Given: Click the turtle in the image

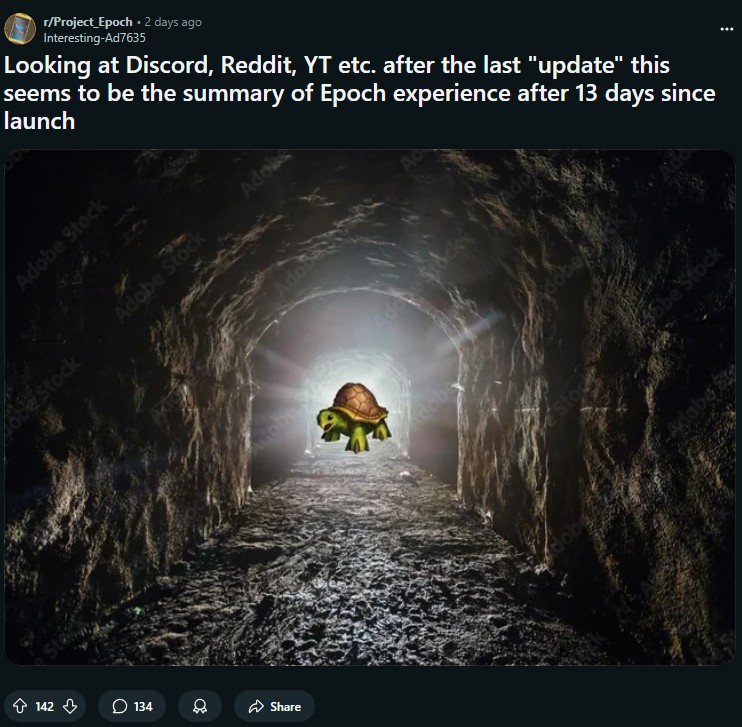Looking at the screenshot, I should point(353,417).
